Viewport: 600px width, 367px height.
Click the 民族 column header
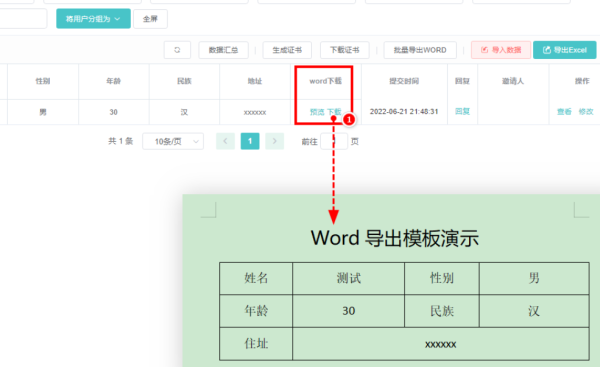coord(184,81)
